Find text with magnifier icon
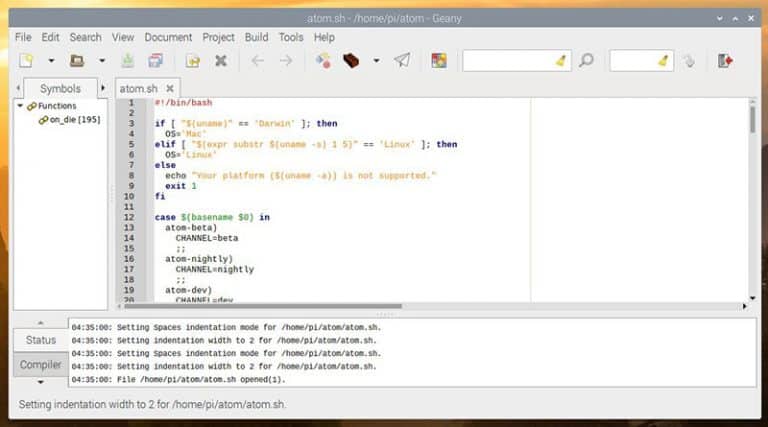Viewport: 768px width, 427px height. click(x=586, y=61)
